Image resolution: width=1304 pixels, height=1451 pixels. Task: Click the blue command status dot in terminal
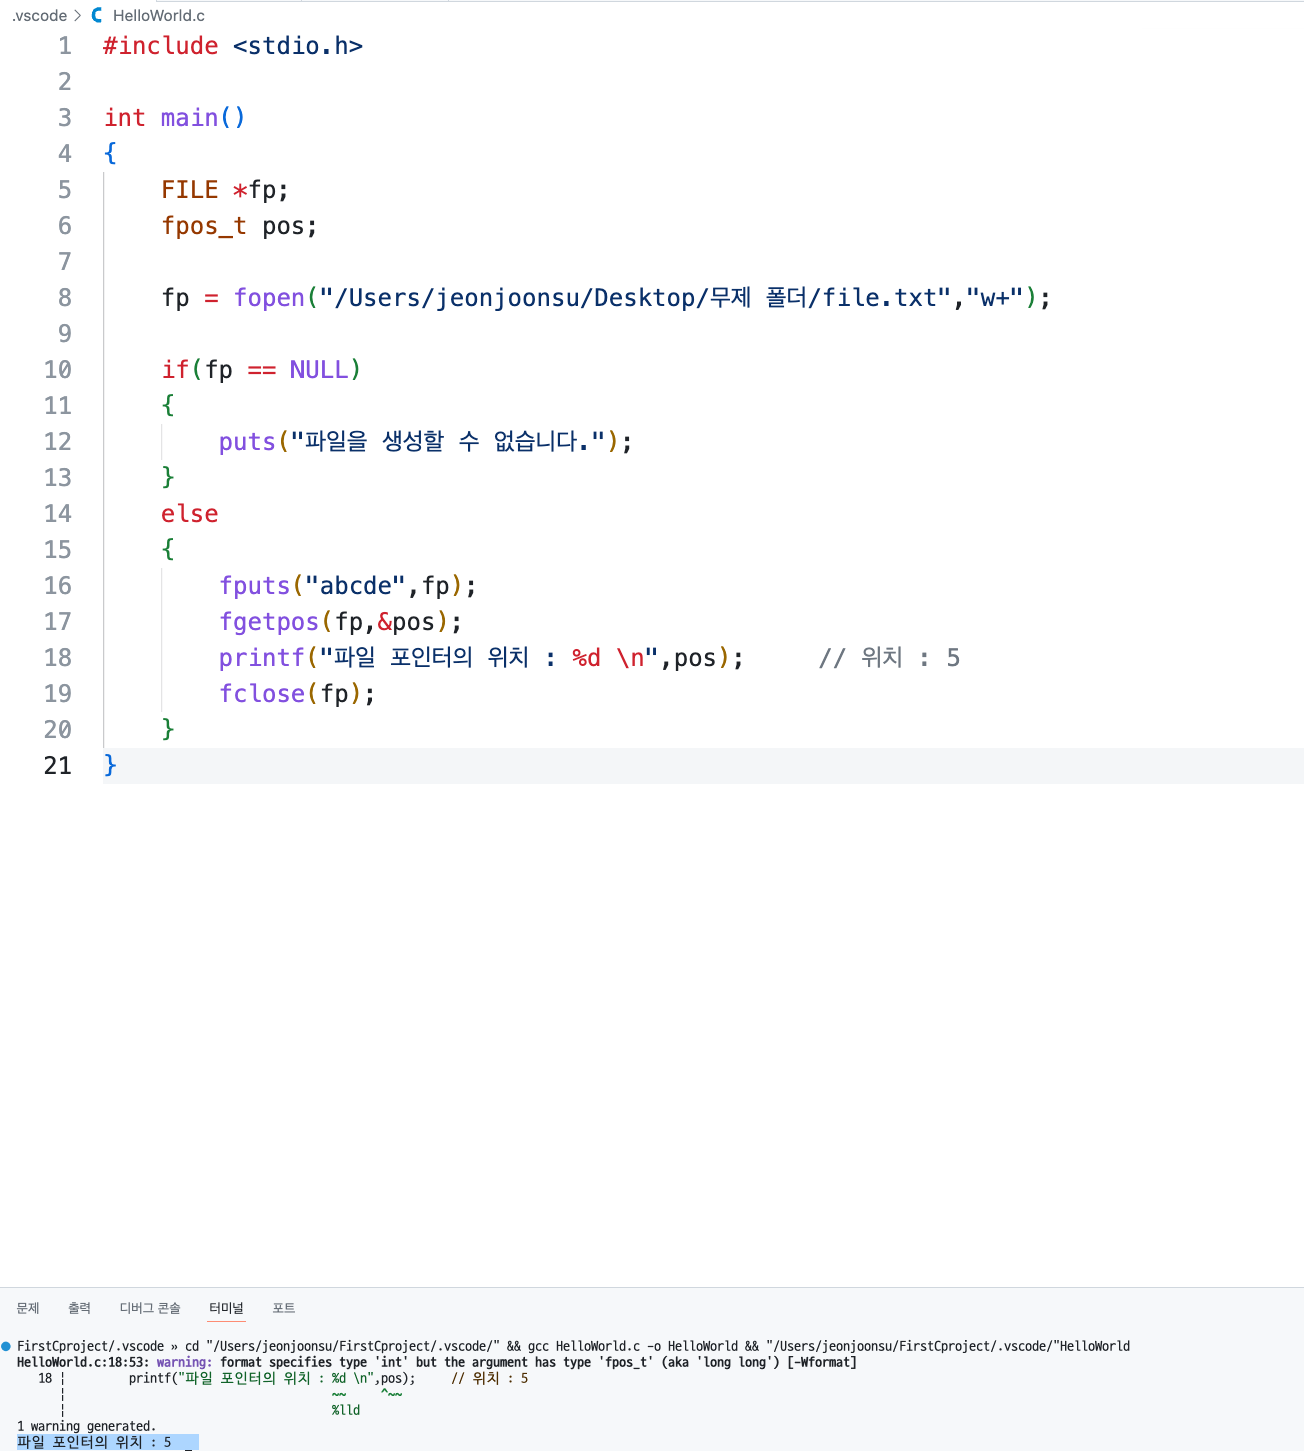[6, 1346]
